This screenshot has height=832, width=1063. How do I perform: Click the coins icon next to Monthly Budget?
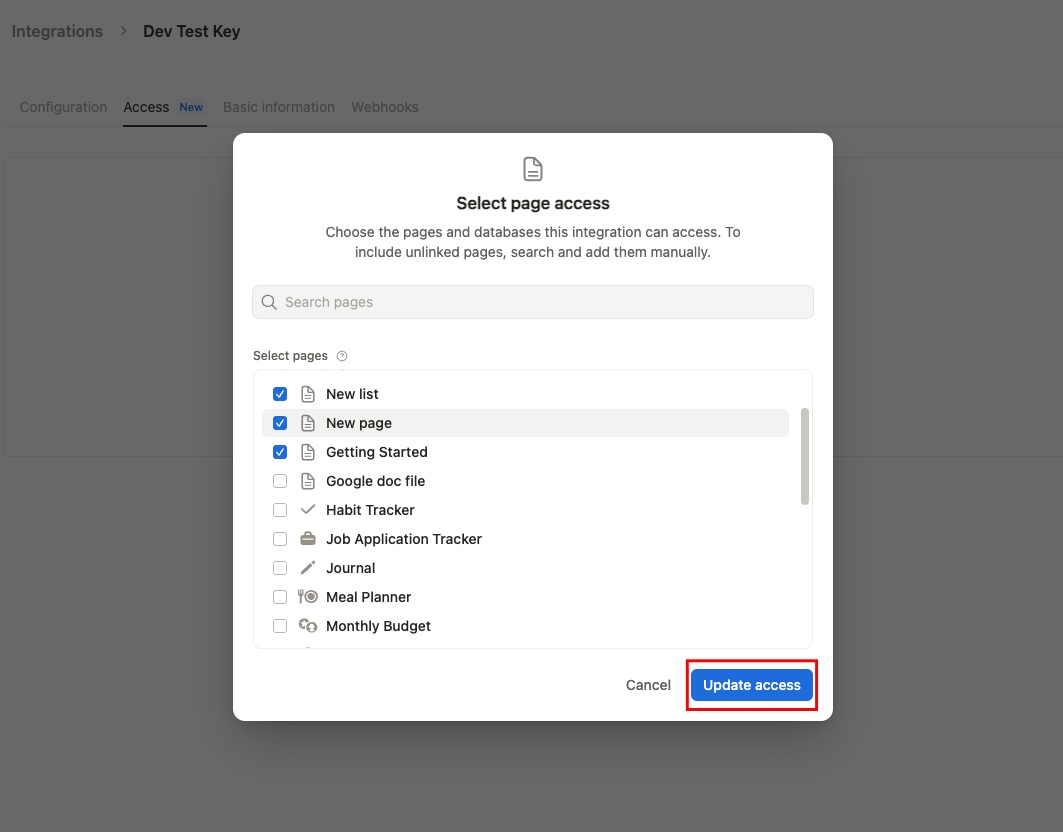coord(307,625)
